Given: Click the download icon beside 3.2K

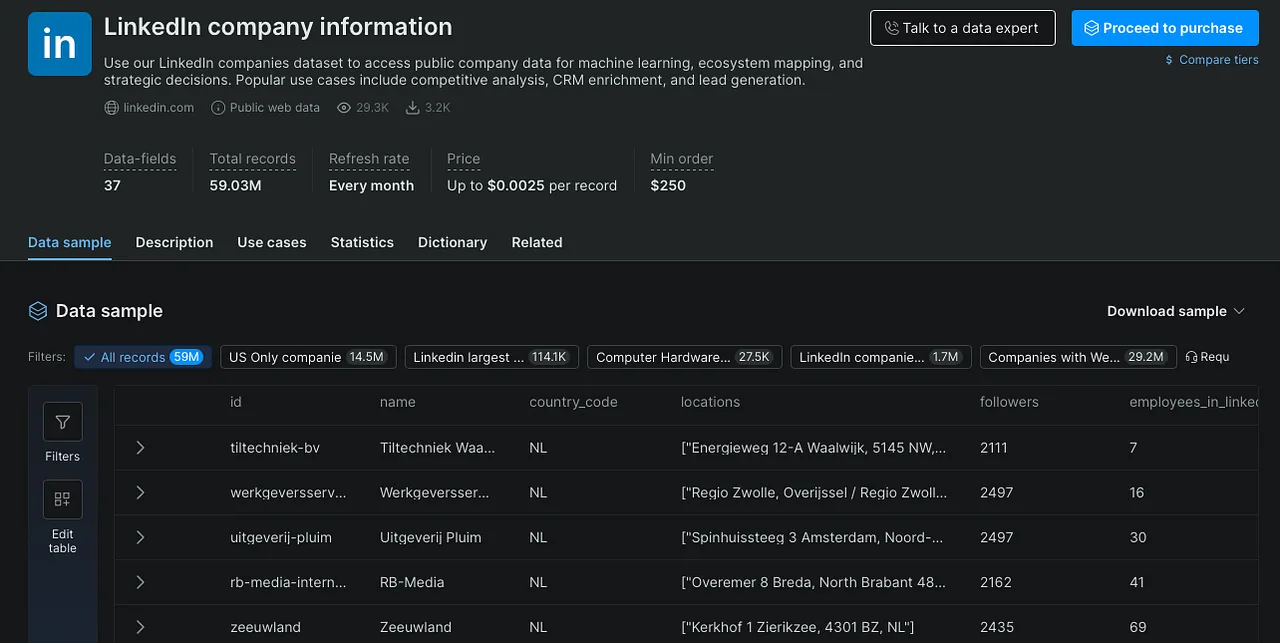Looking at the screenshot, I should click(412, 108).
